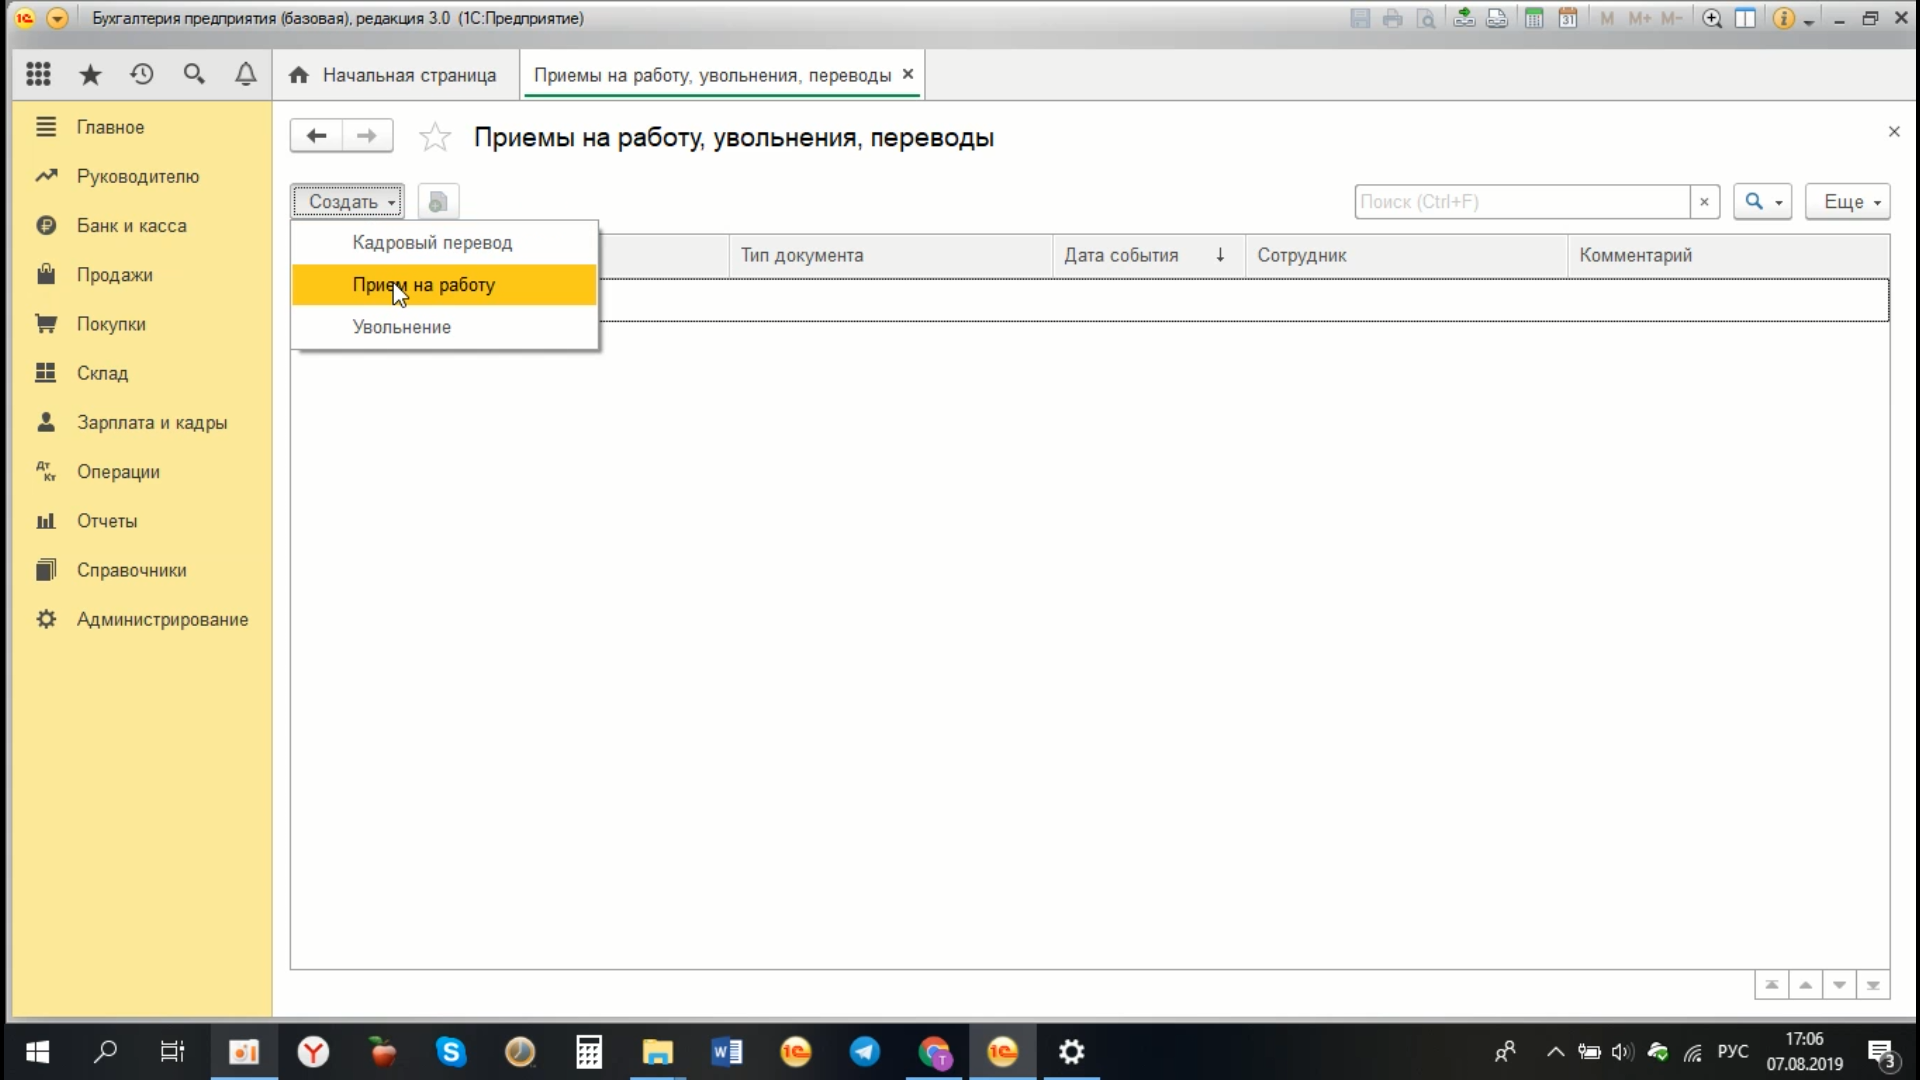Click the Справочники sidebar icon
Viewport: 1920px width, 1080px height.
point(44,570)
